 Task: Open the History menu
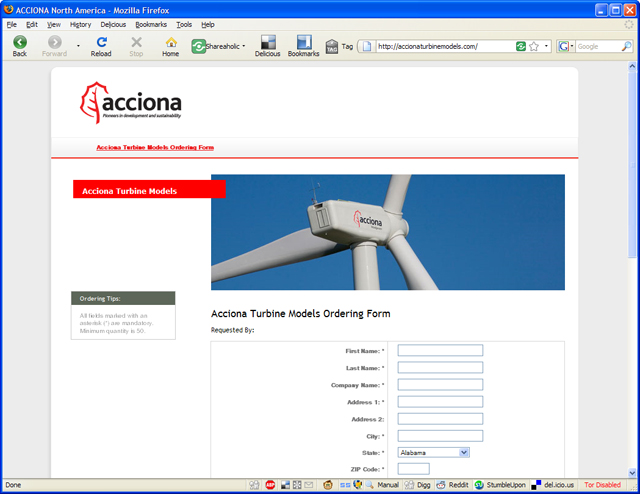80,24
